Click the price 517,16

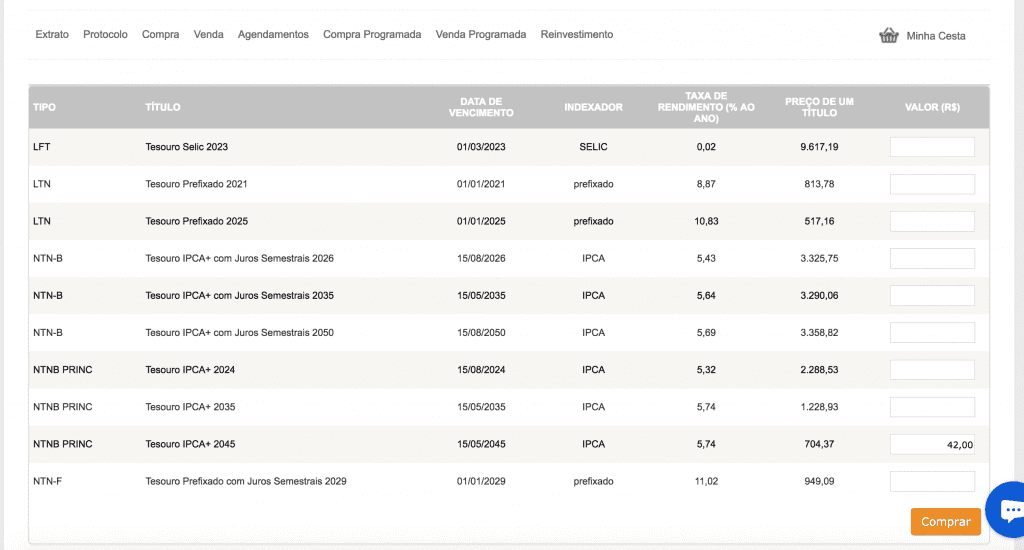point(819,221)
